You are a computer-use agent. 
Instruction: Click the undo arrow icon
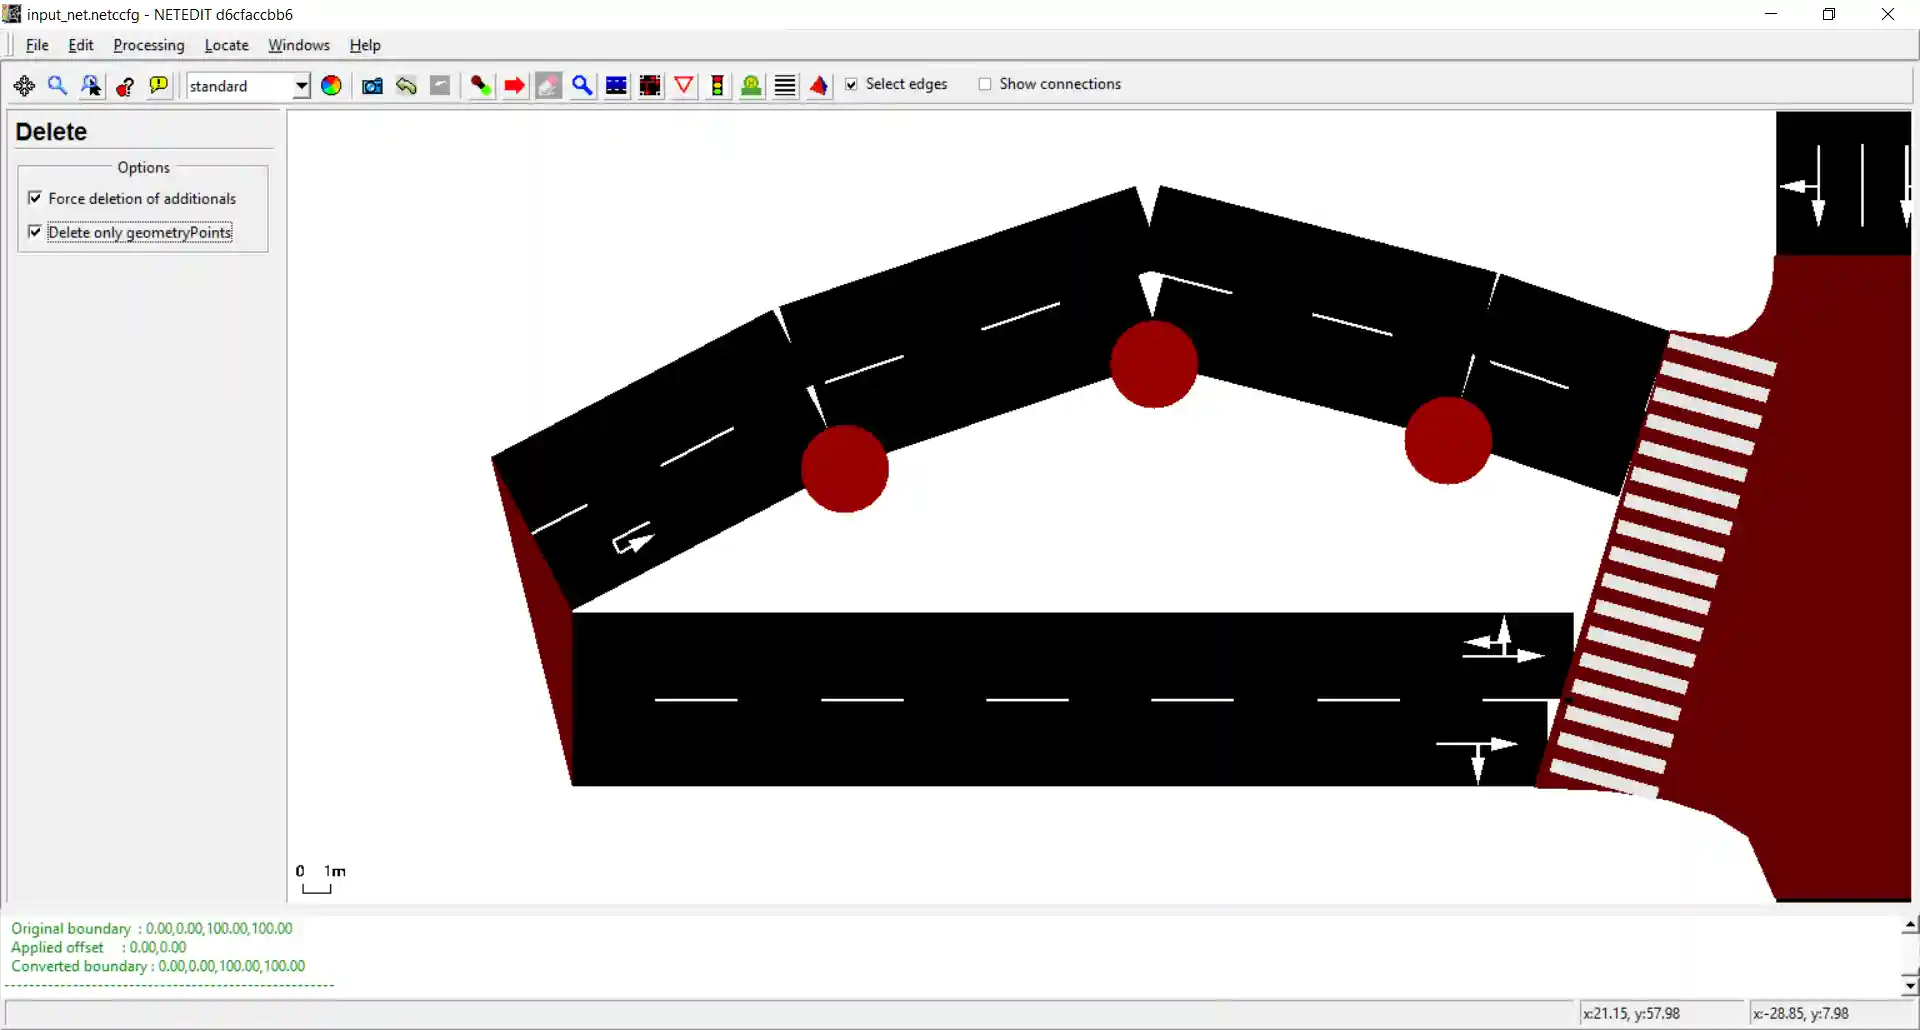click(406, 86)
